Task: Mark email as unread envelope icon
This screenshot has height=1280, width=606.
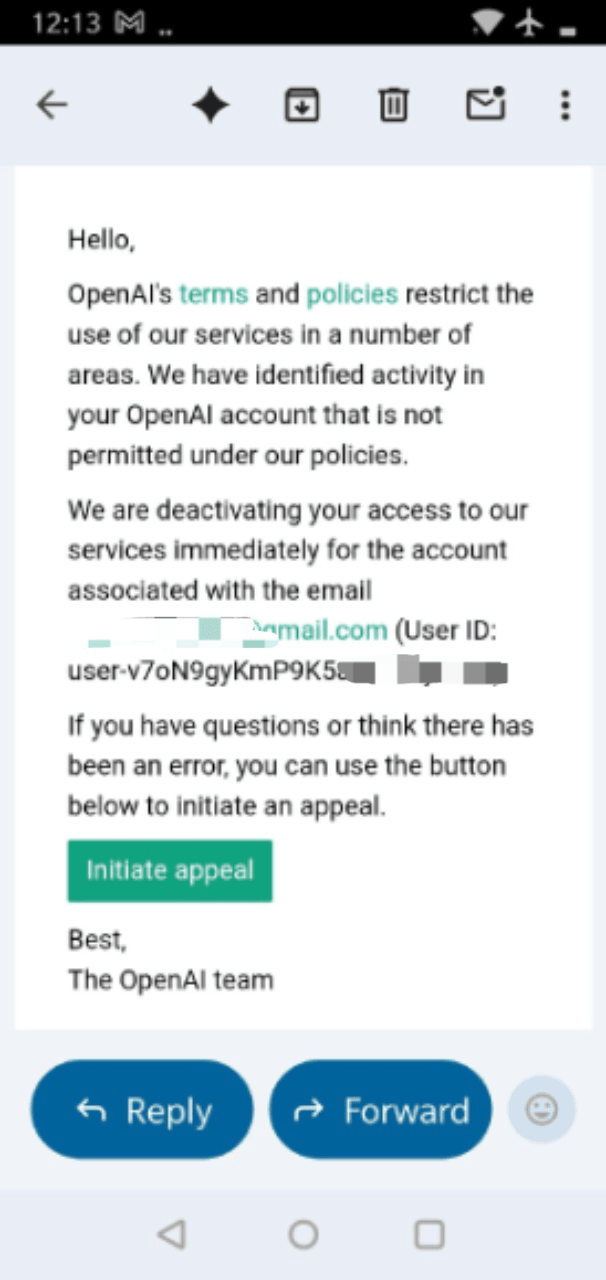Action: point(486,104)
